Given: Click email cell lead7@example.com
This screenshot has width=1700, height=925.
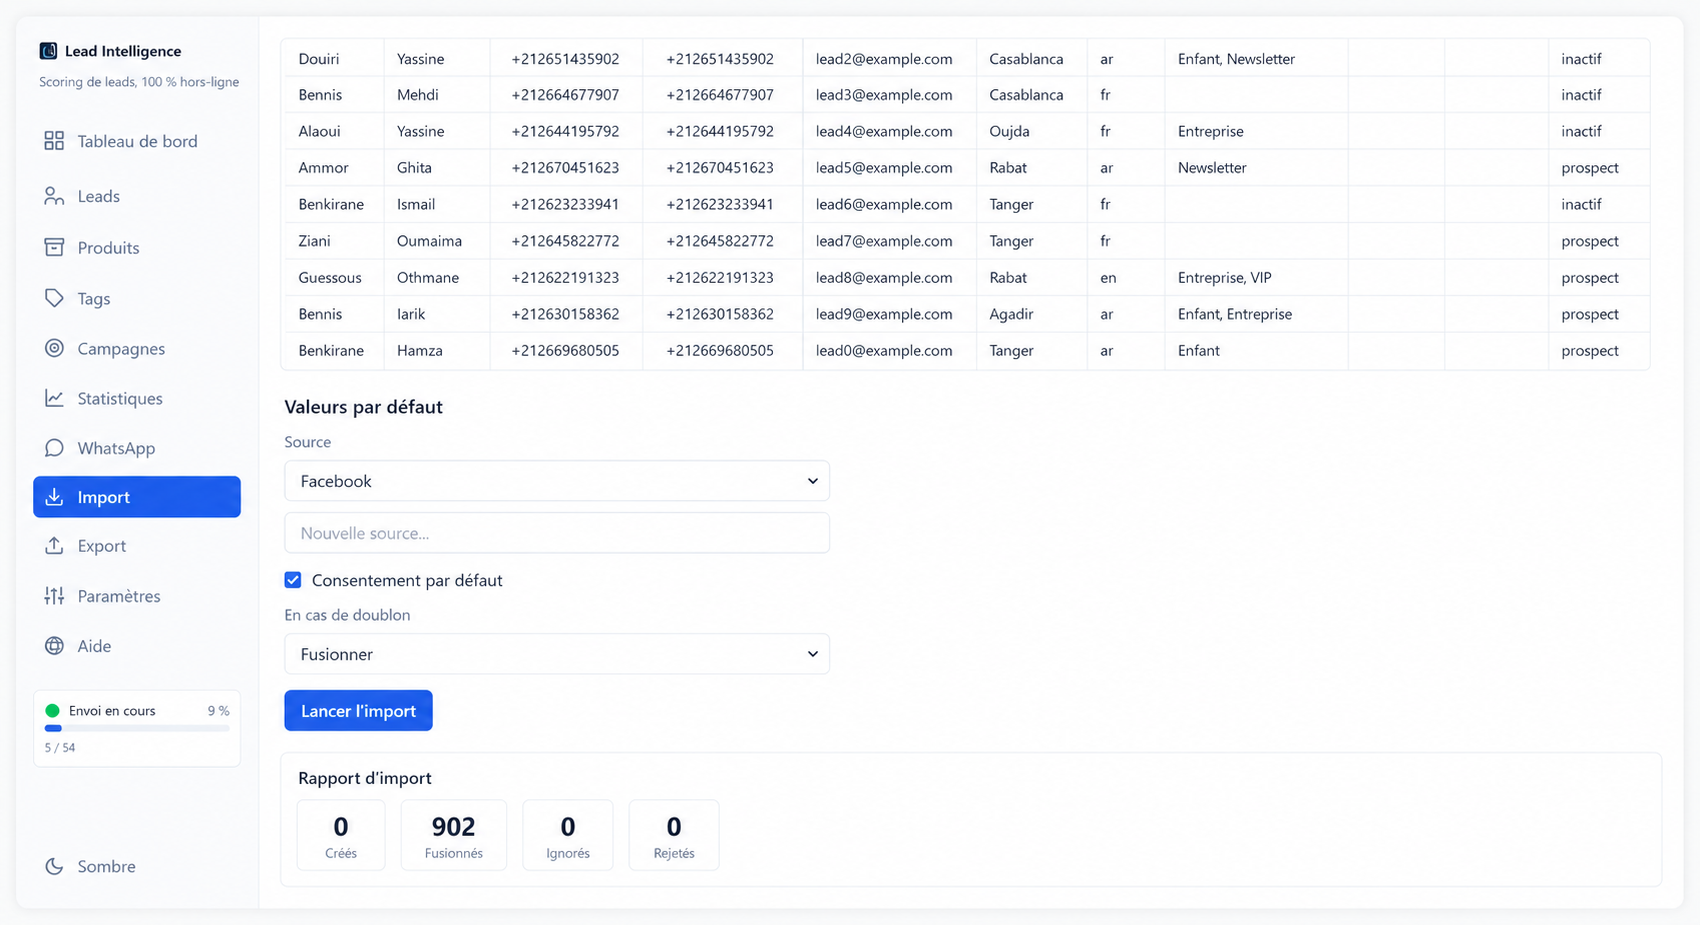Looking at the screenshot, I should (x=884, y=241).
